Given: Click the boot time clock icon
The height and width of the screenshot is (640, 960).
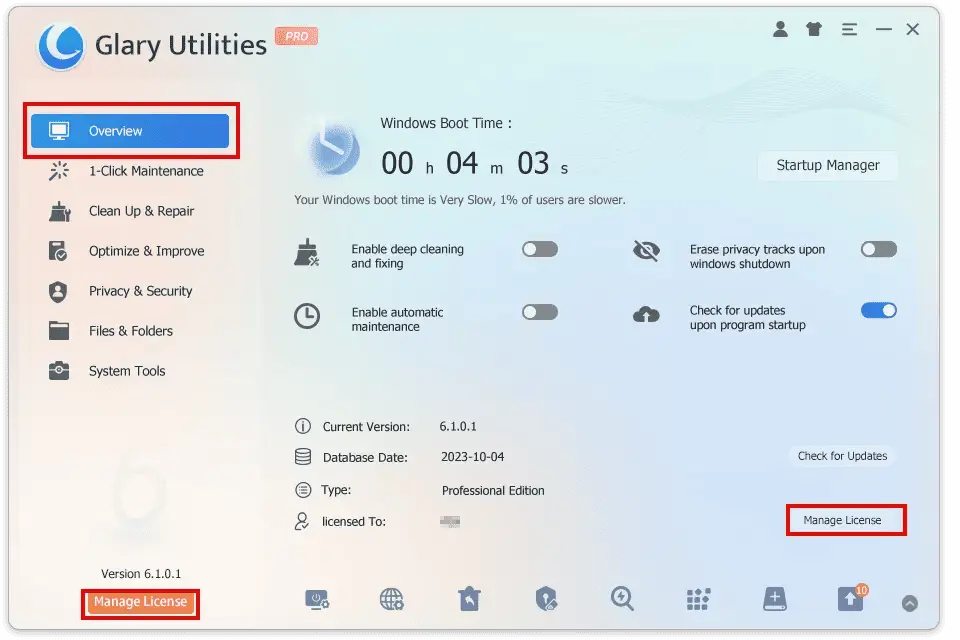Looking at the screenshot, I should click(334, 149).
